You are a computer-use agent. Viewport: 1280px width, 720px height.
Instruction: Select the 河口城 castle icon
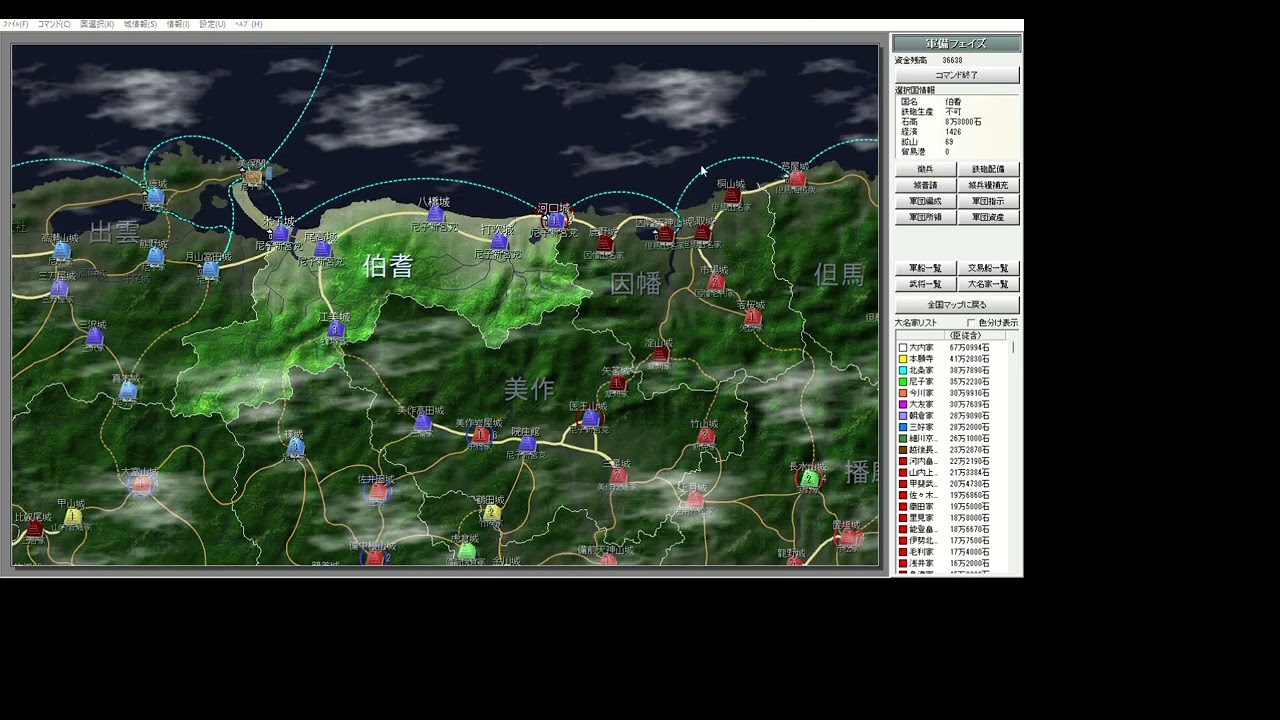coord(555,220)
